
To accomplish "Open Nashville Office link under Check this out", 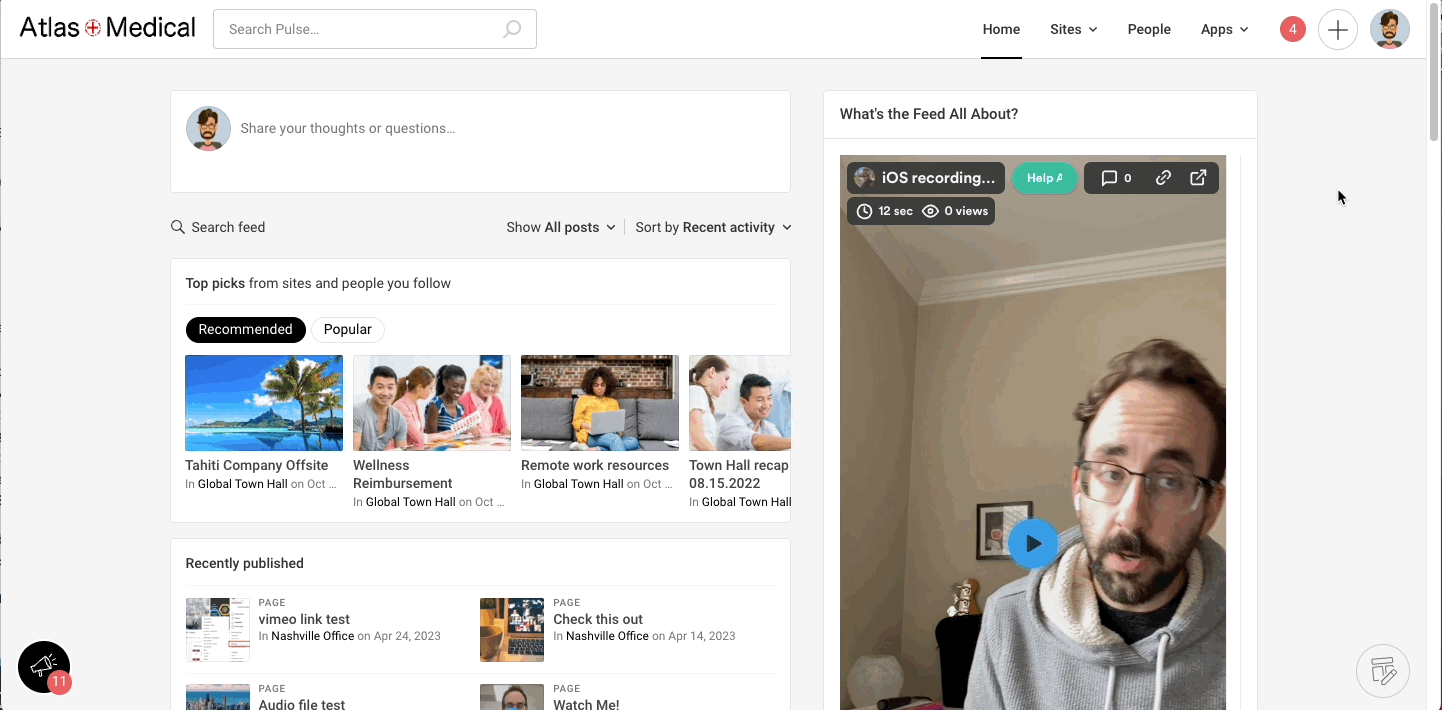I will pos(607,636).
